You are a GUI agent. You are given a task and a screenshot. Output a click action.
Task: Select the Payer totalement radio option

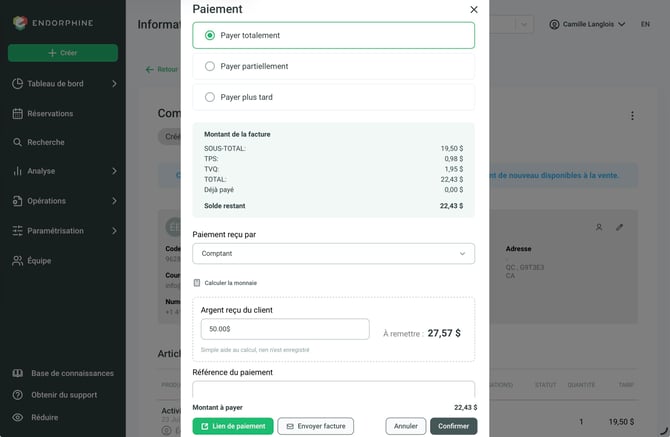333,35
